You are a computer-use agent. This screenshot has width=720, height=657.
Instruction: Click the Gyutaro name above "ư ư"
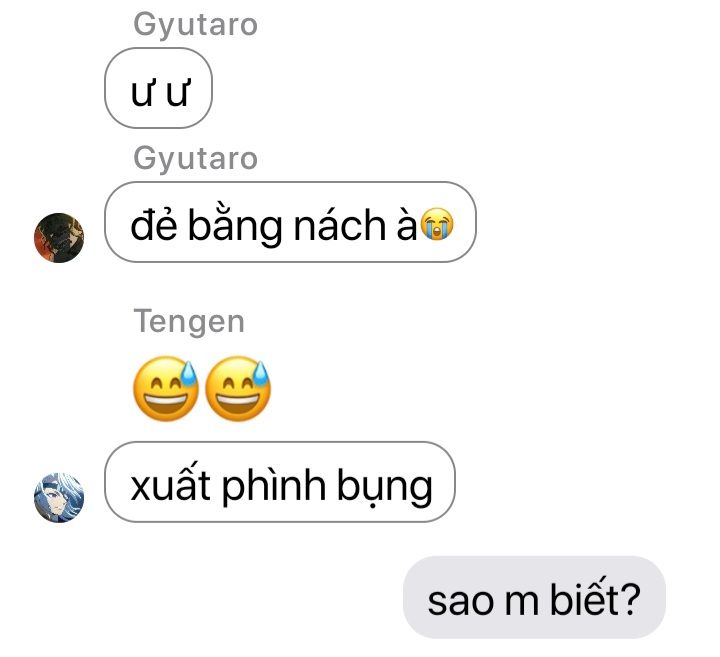pos(196,24)
